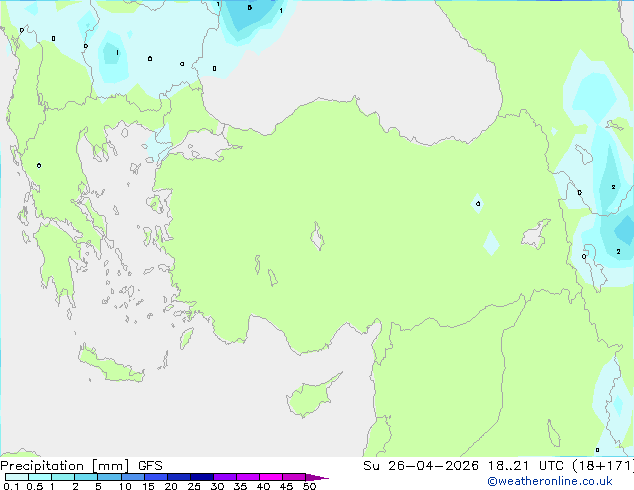Click the legend's "35" scale label
The width and height of the screenshot is (634, 490).
click(x=241, y=486)
